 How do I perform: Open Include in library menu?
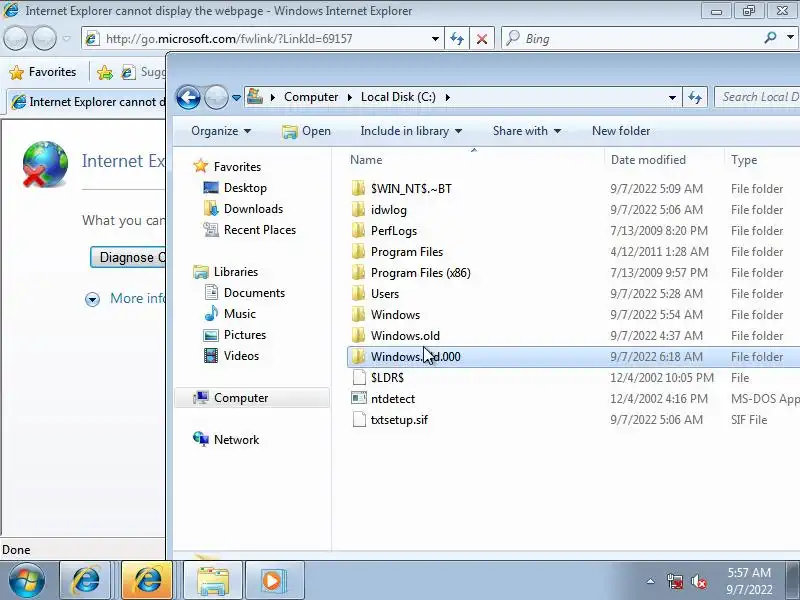411,131
